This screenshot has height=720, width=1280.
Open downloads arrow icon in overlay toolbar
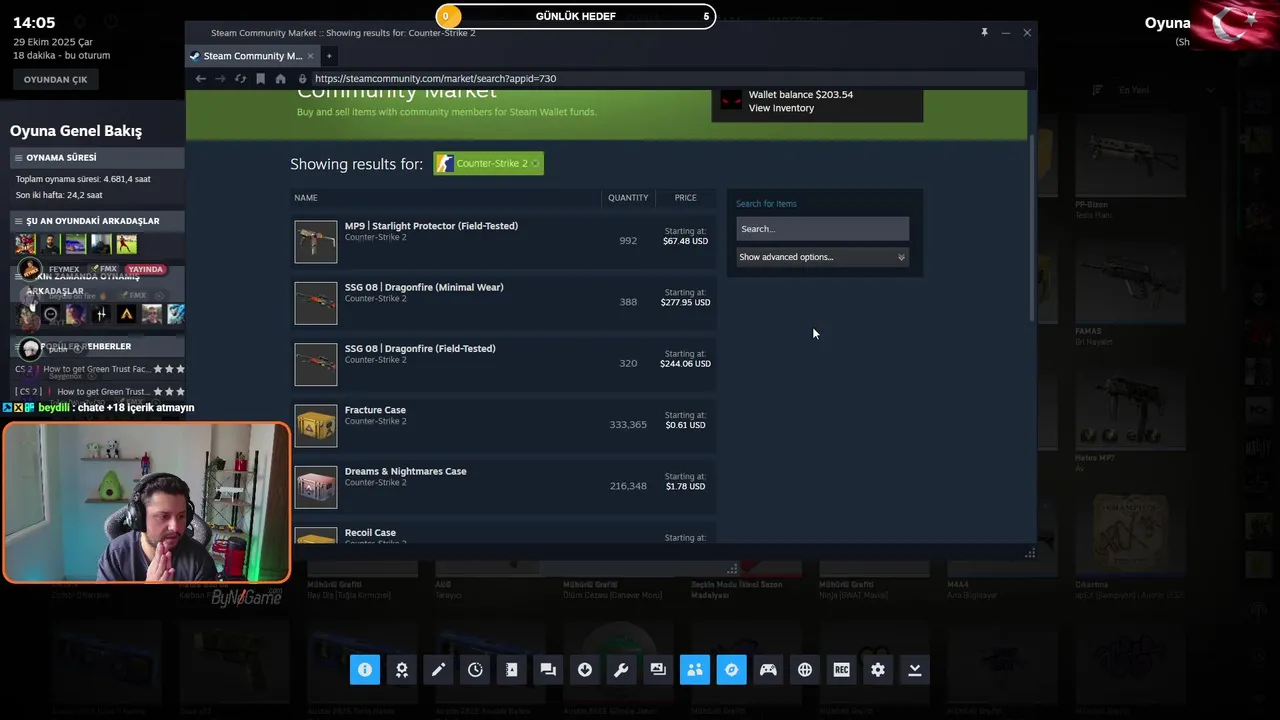click(585, 670)
